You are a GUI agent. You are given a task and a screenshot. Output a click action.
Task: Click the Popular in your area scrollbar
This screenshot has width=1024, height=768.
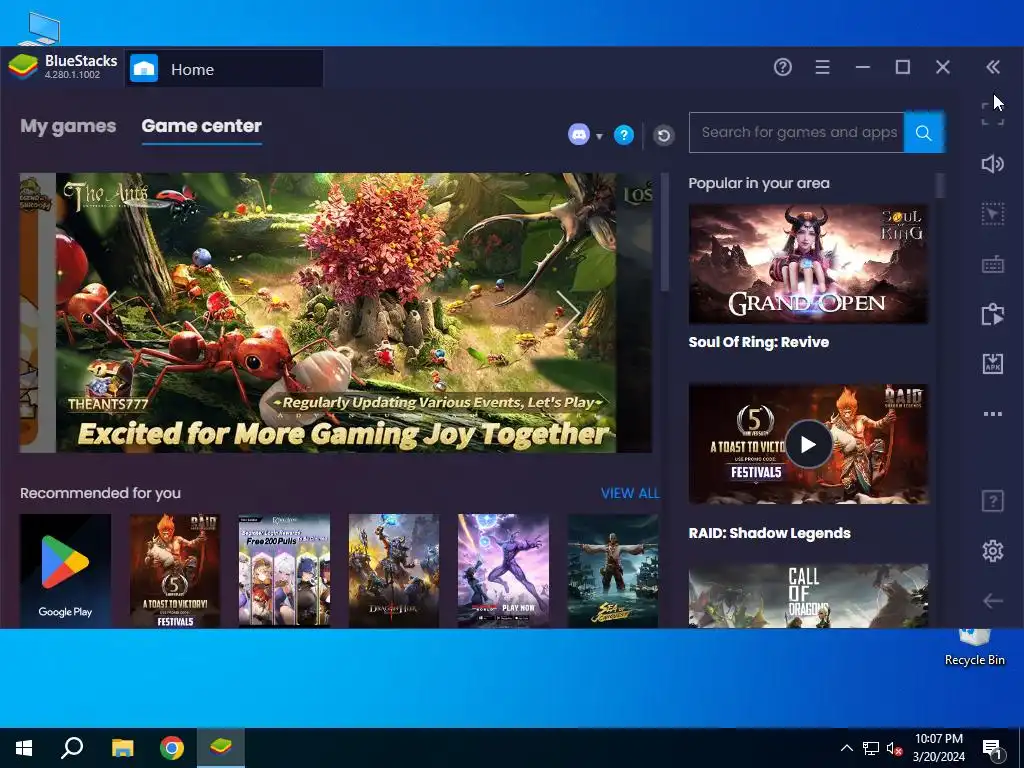point(940,185)
